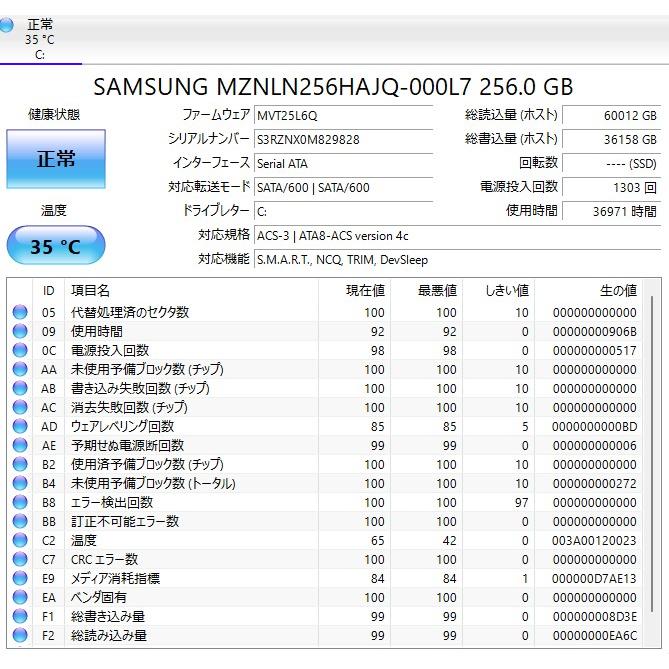Select ベンダ固有 row name
The height and width of the screenshot is (669, 669).
[x=99, y=597]
